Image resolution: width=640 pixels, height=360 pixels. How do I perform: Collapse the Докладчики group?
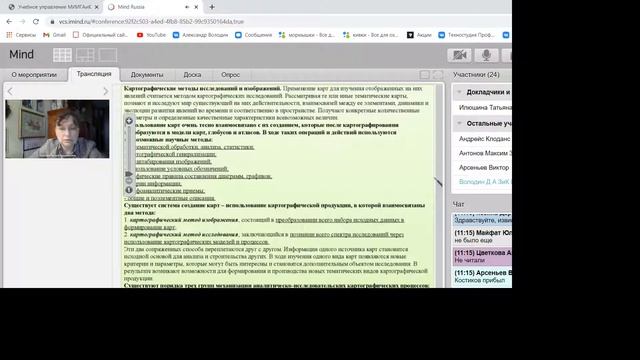point(459,92)
